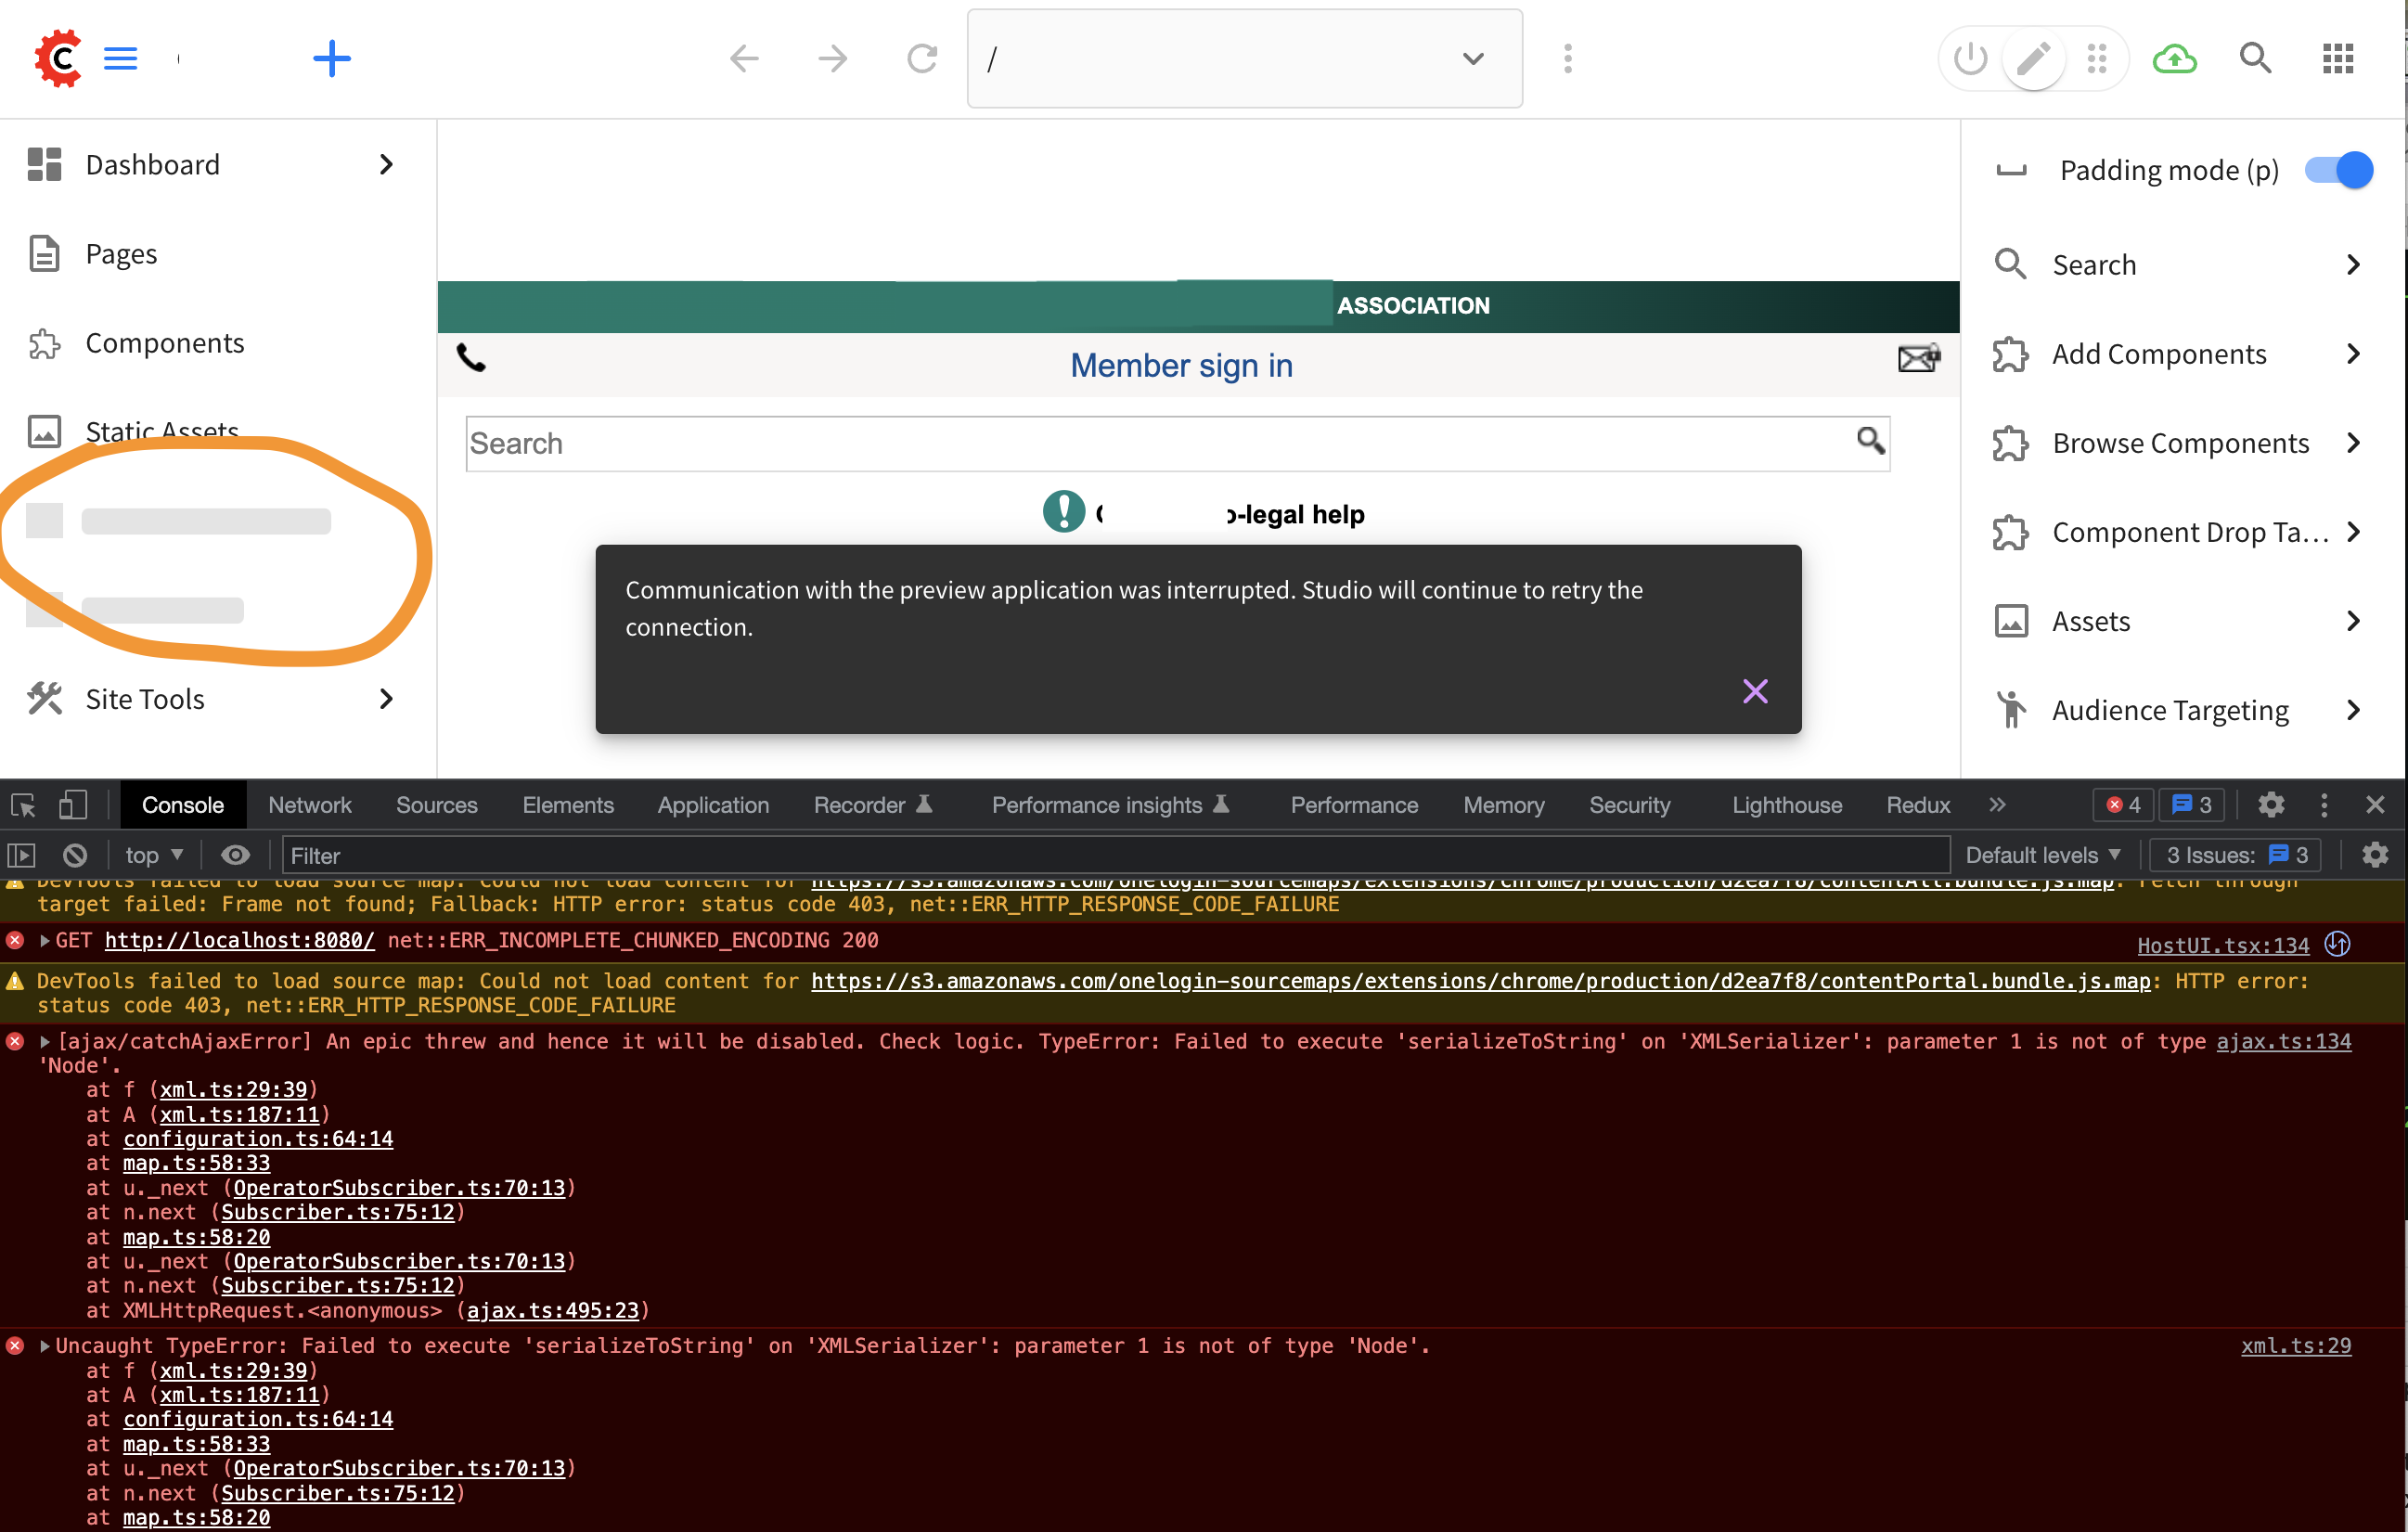Expand the page path dropdown arrow
This screenshot has height=1532, width=2408.
(1472, 58)
